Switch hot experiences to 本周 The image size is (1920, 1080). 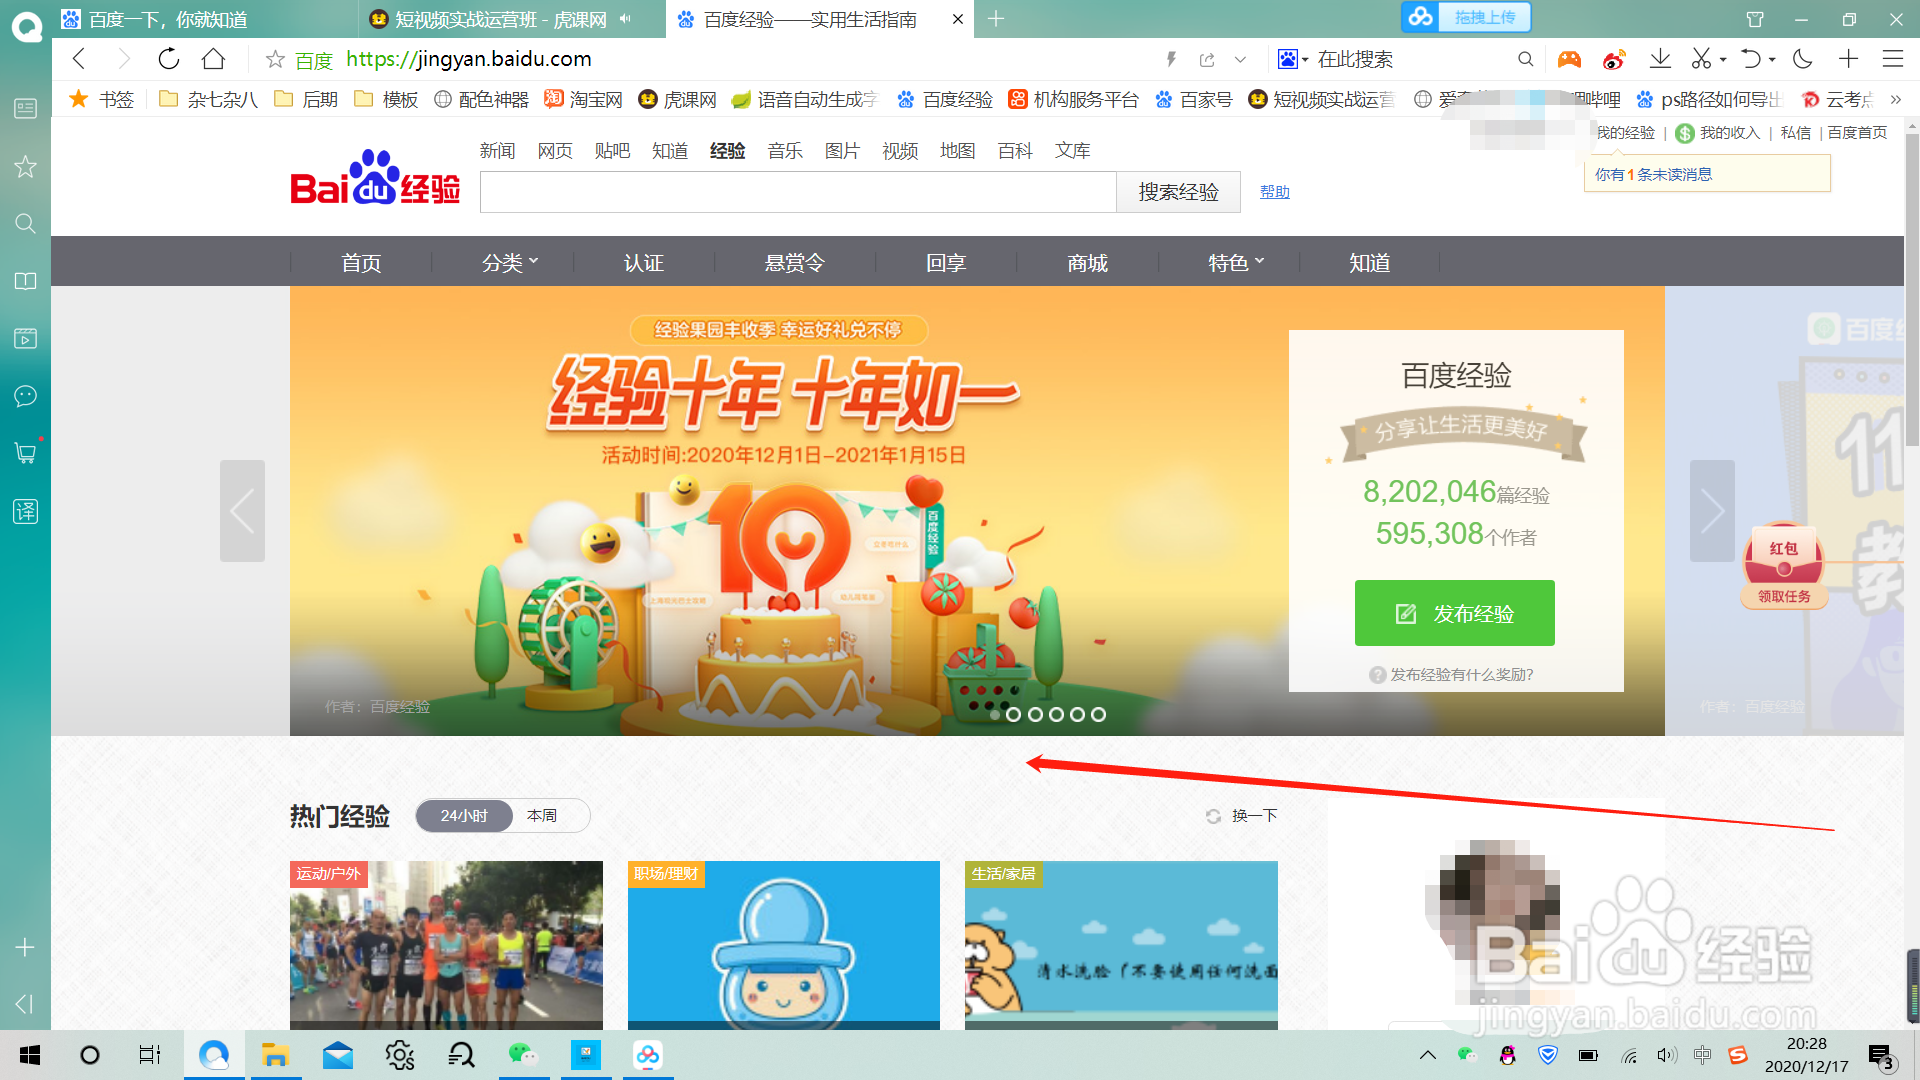(542, 816)
